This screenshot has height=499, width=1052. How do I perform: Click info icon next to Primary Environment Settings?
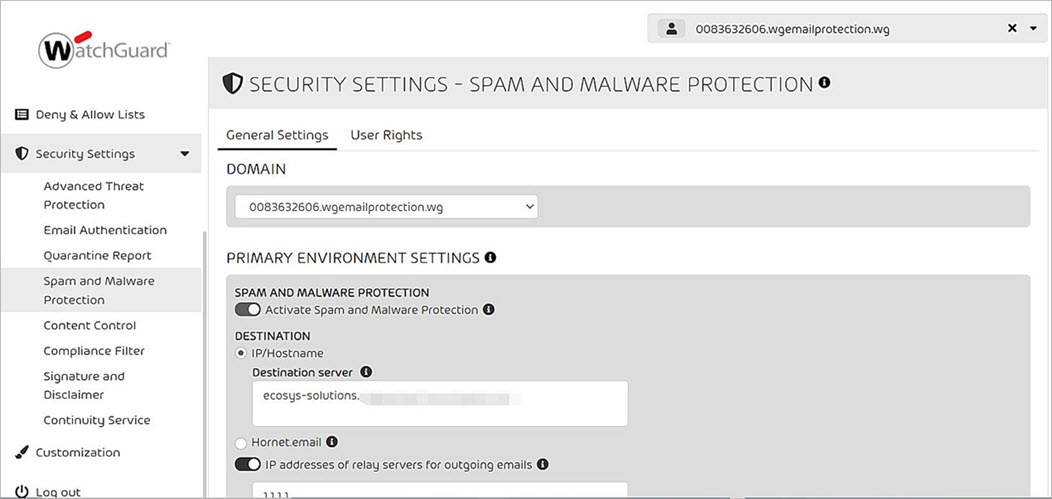tap(490, 258)
